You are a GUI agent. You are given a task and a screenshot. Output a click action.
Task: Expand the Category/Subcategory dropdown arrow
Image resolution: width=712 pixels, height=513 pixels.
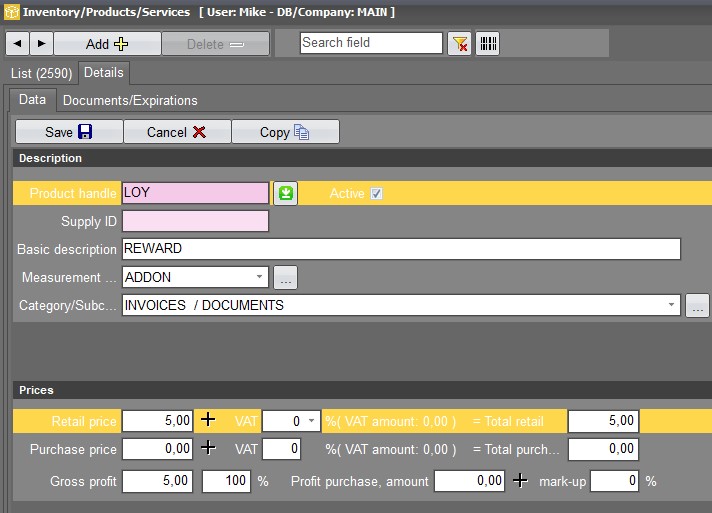671,305
